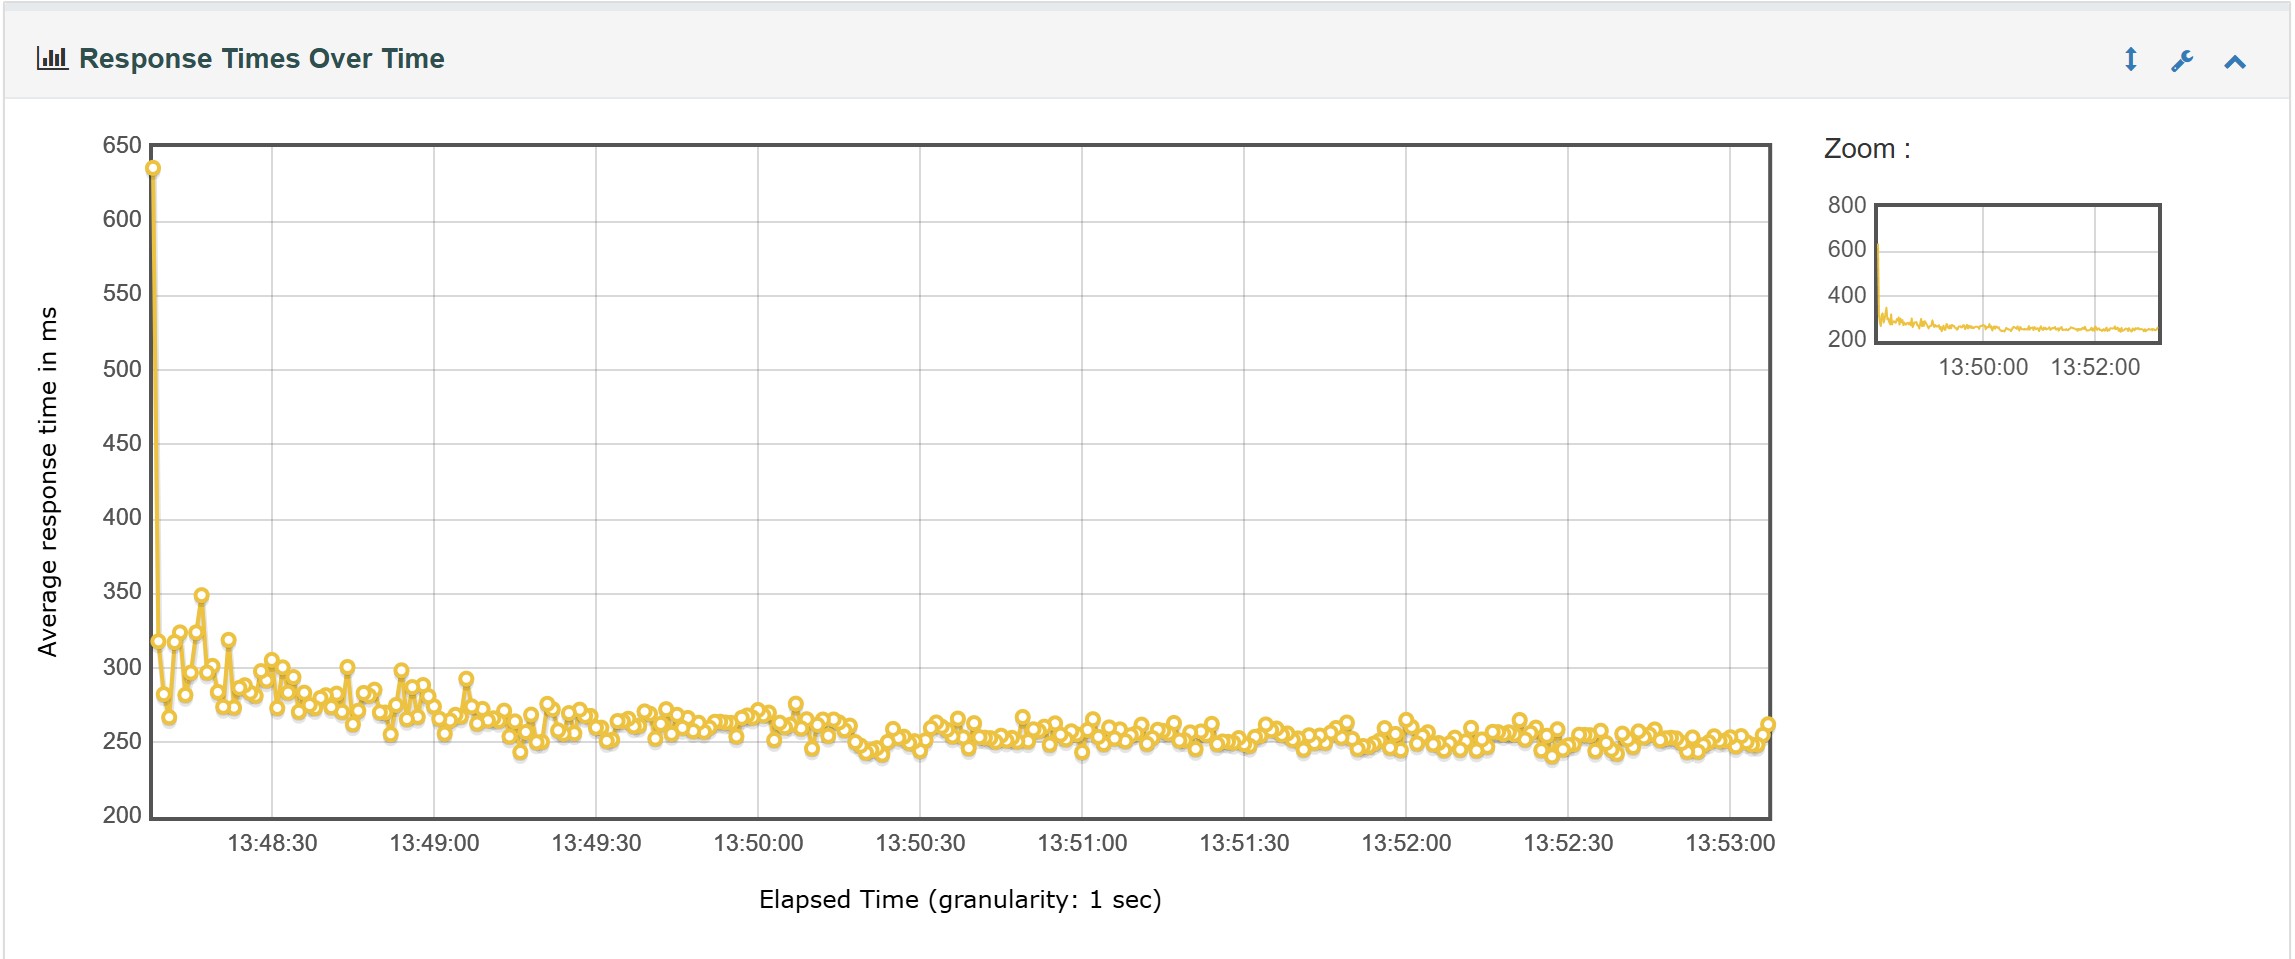2295x959 pixels.
Task: Click the bar chart icon beside the title
Action: click(x=52, y=58)
